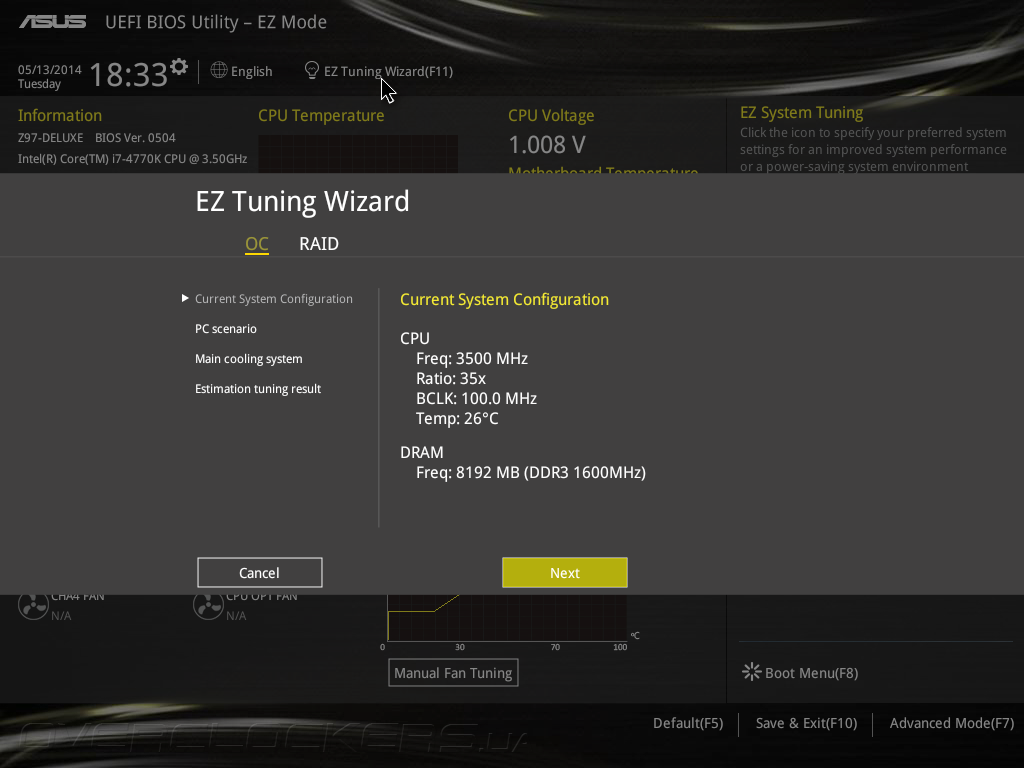This screenshot has height=768, width=1024.
Task: Click the DRAM section label
Action: point(422,452)
